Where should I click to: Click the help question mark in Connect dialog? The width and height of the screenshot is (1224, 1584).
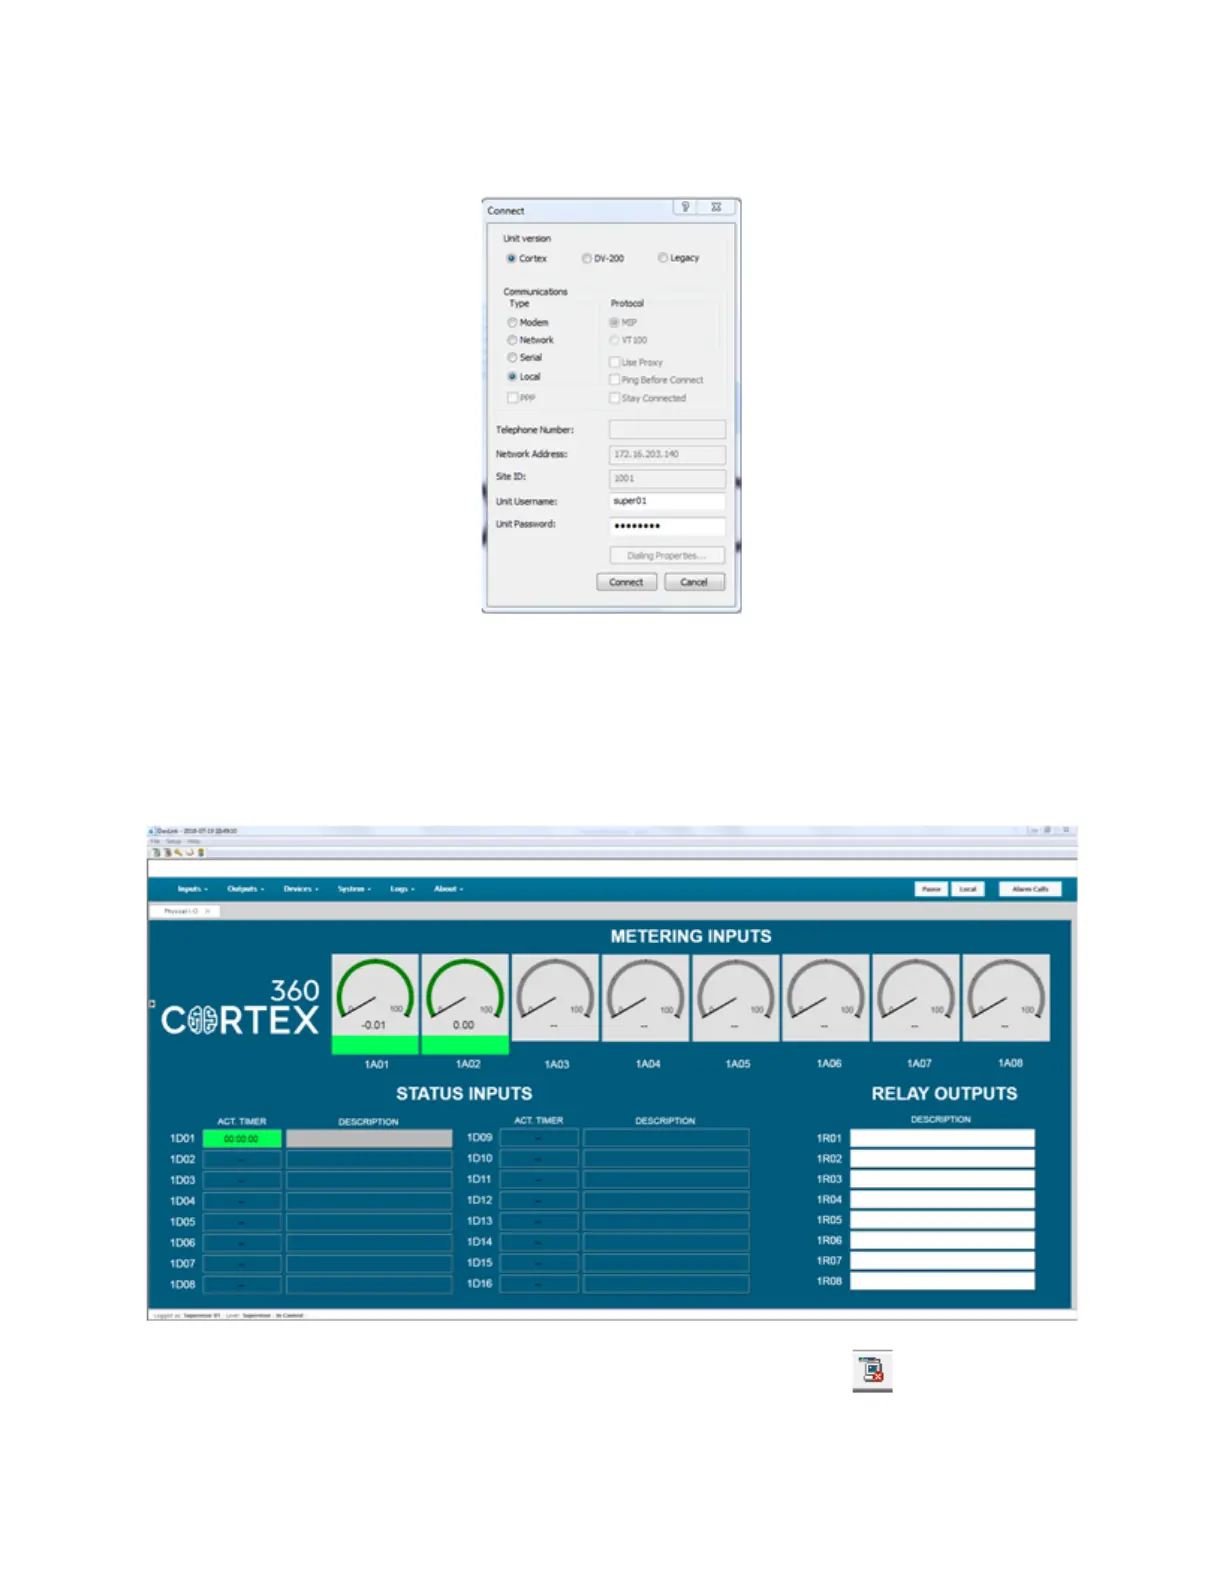685,207
